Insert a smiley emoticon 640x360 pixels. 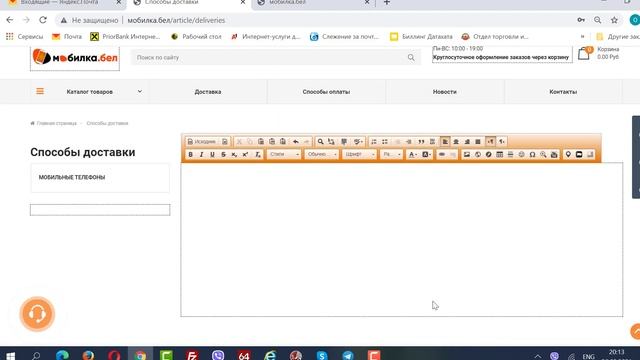(x=522, y=155)
